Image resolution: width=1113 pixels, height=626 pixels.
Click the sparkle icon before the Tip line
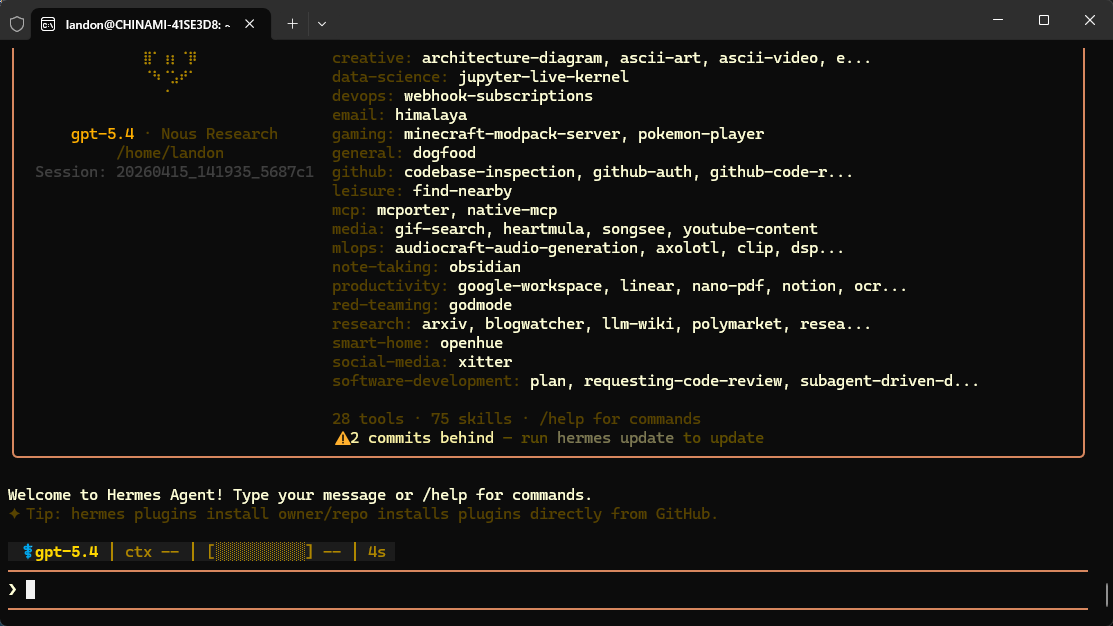(x=14, y=514)
